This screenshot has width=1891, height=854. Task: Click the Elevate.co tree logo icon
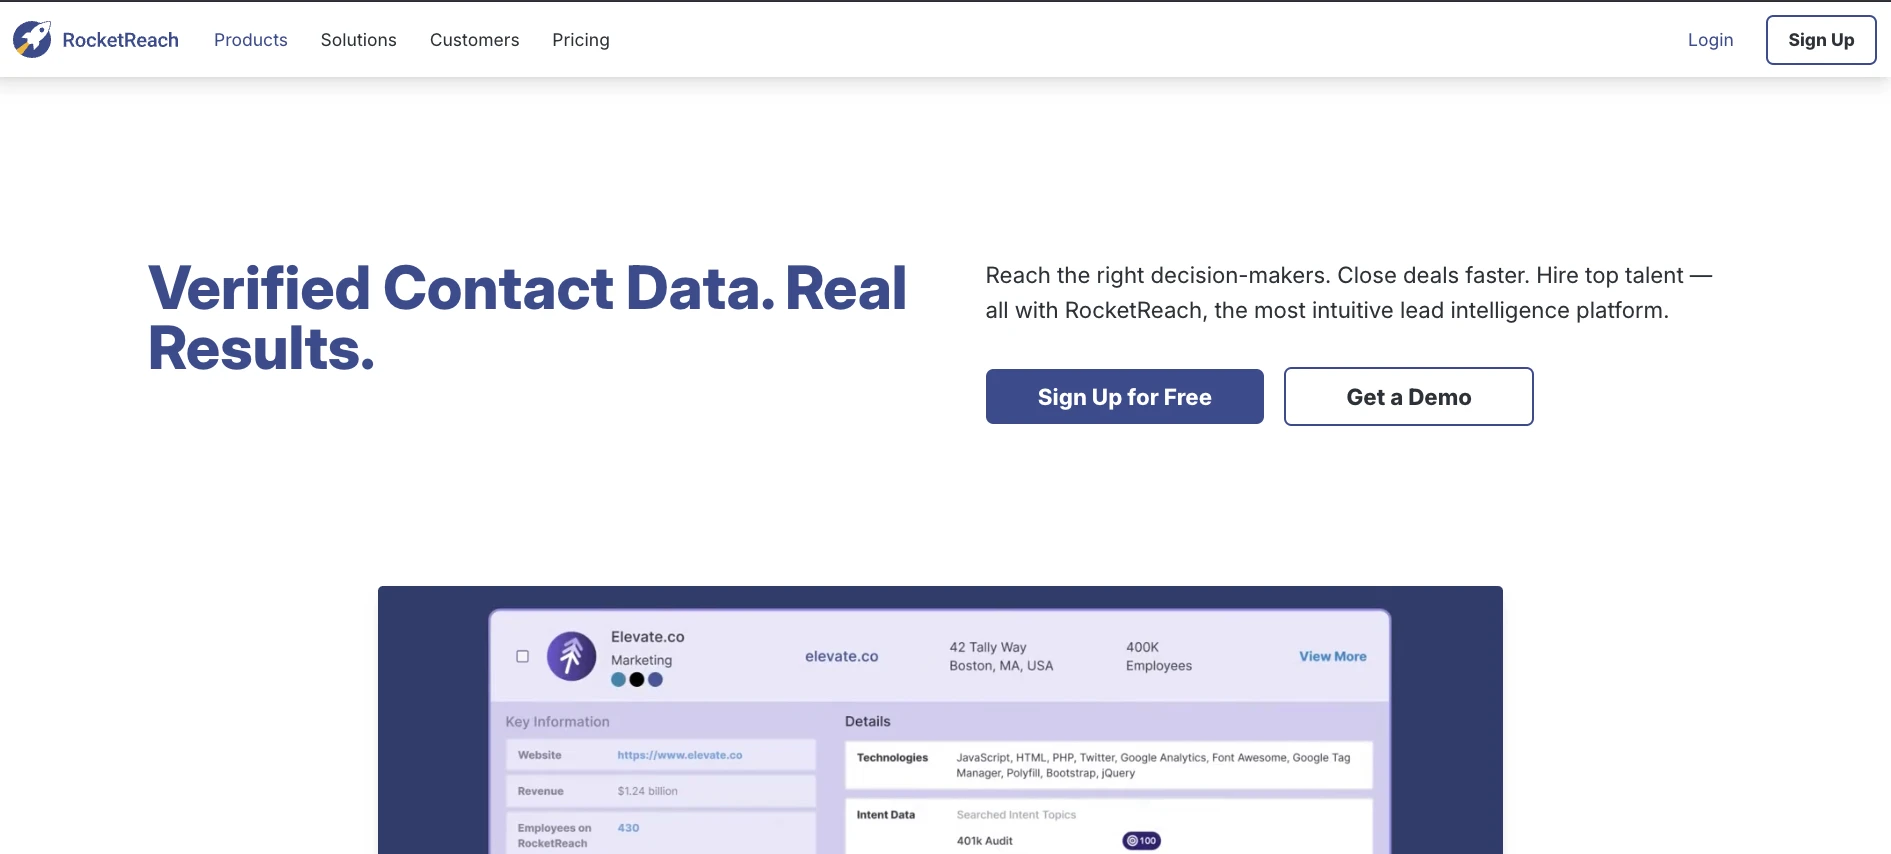(572, 656)
